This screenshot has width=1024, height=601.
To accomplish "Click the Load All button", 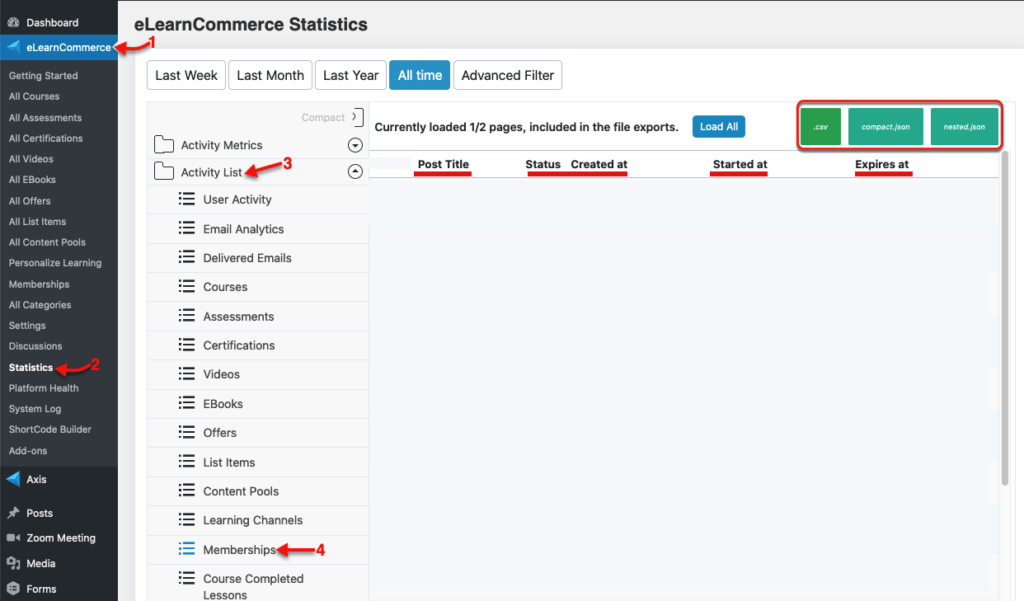I will pyautogui.click(x=718, y=127).
